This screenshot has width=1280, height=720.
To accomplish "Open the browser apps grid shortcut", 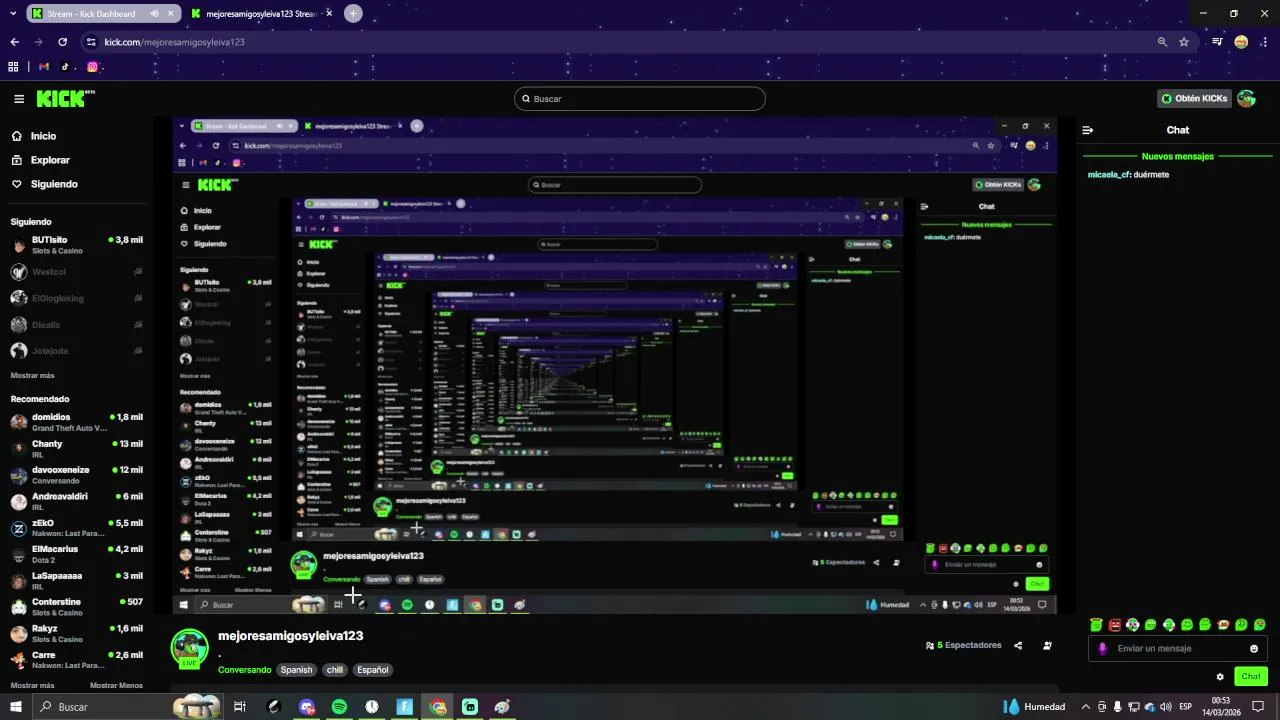I will pos(13,67).
